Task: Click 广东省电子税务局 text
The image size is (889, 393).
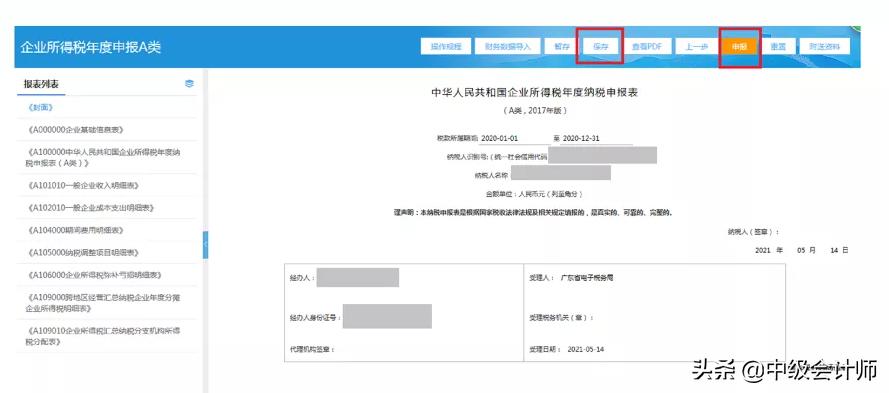Action: 587,278
